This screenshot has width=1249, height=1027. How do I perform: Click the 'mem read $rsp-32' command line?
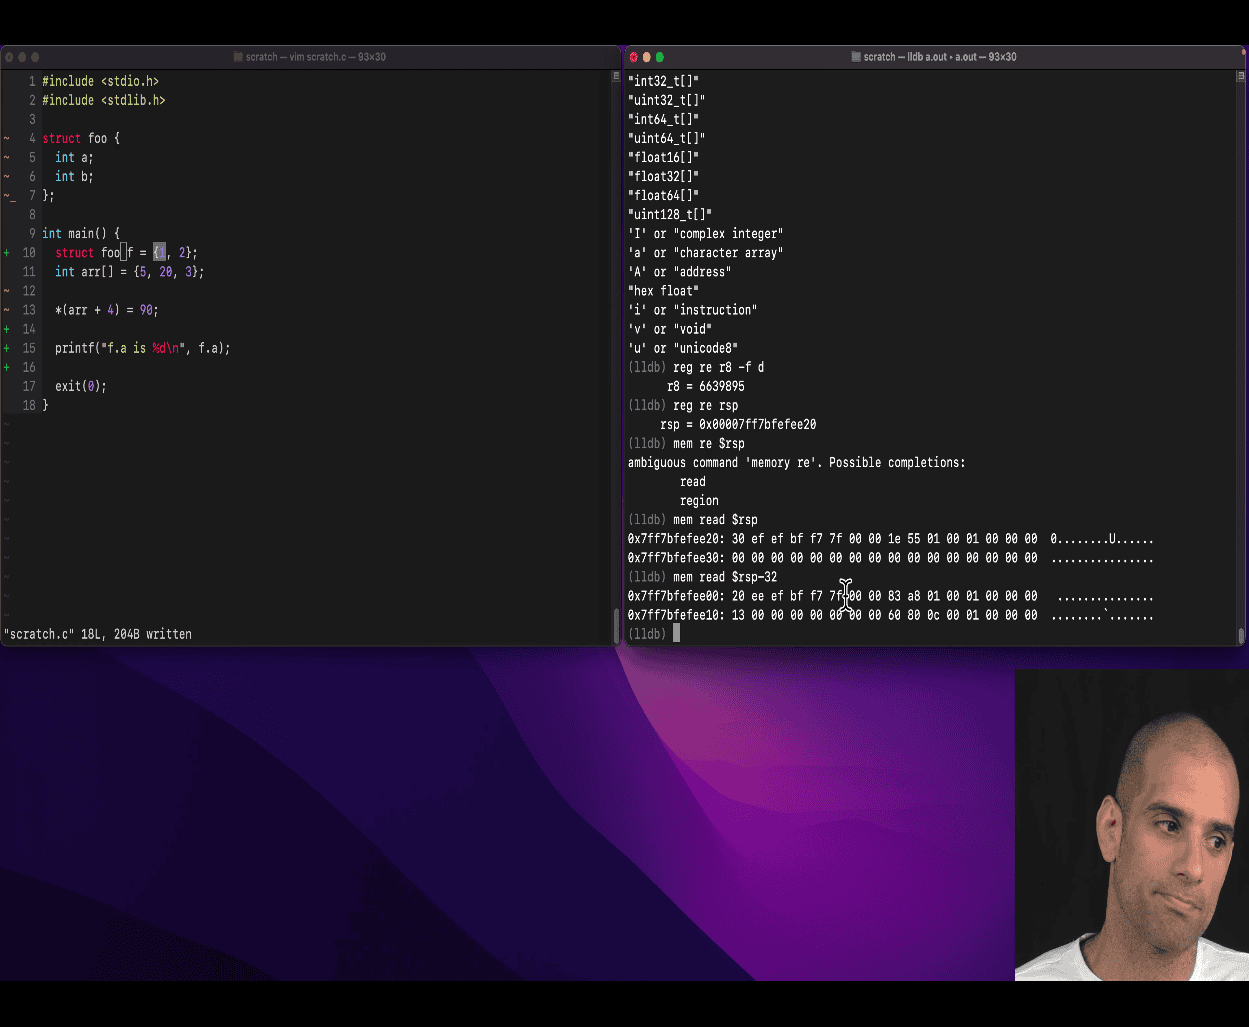(x=724, y=577)
